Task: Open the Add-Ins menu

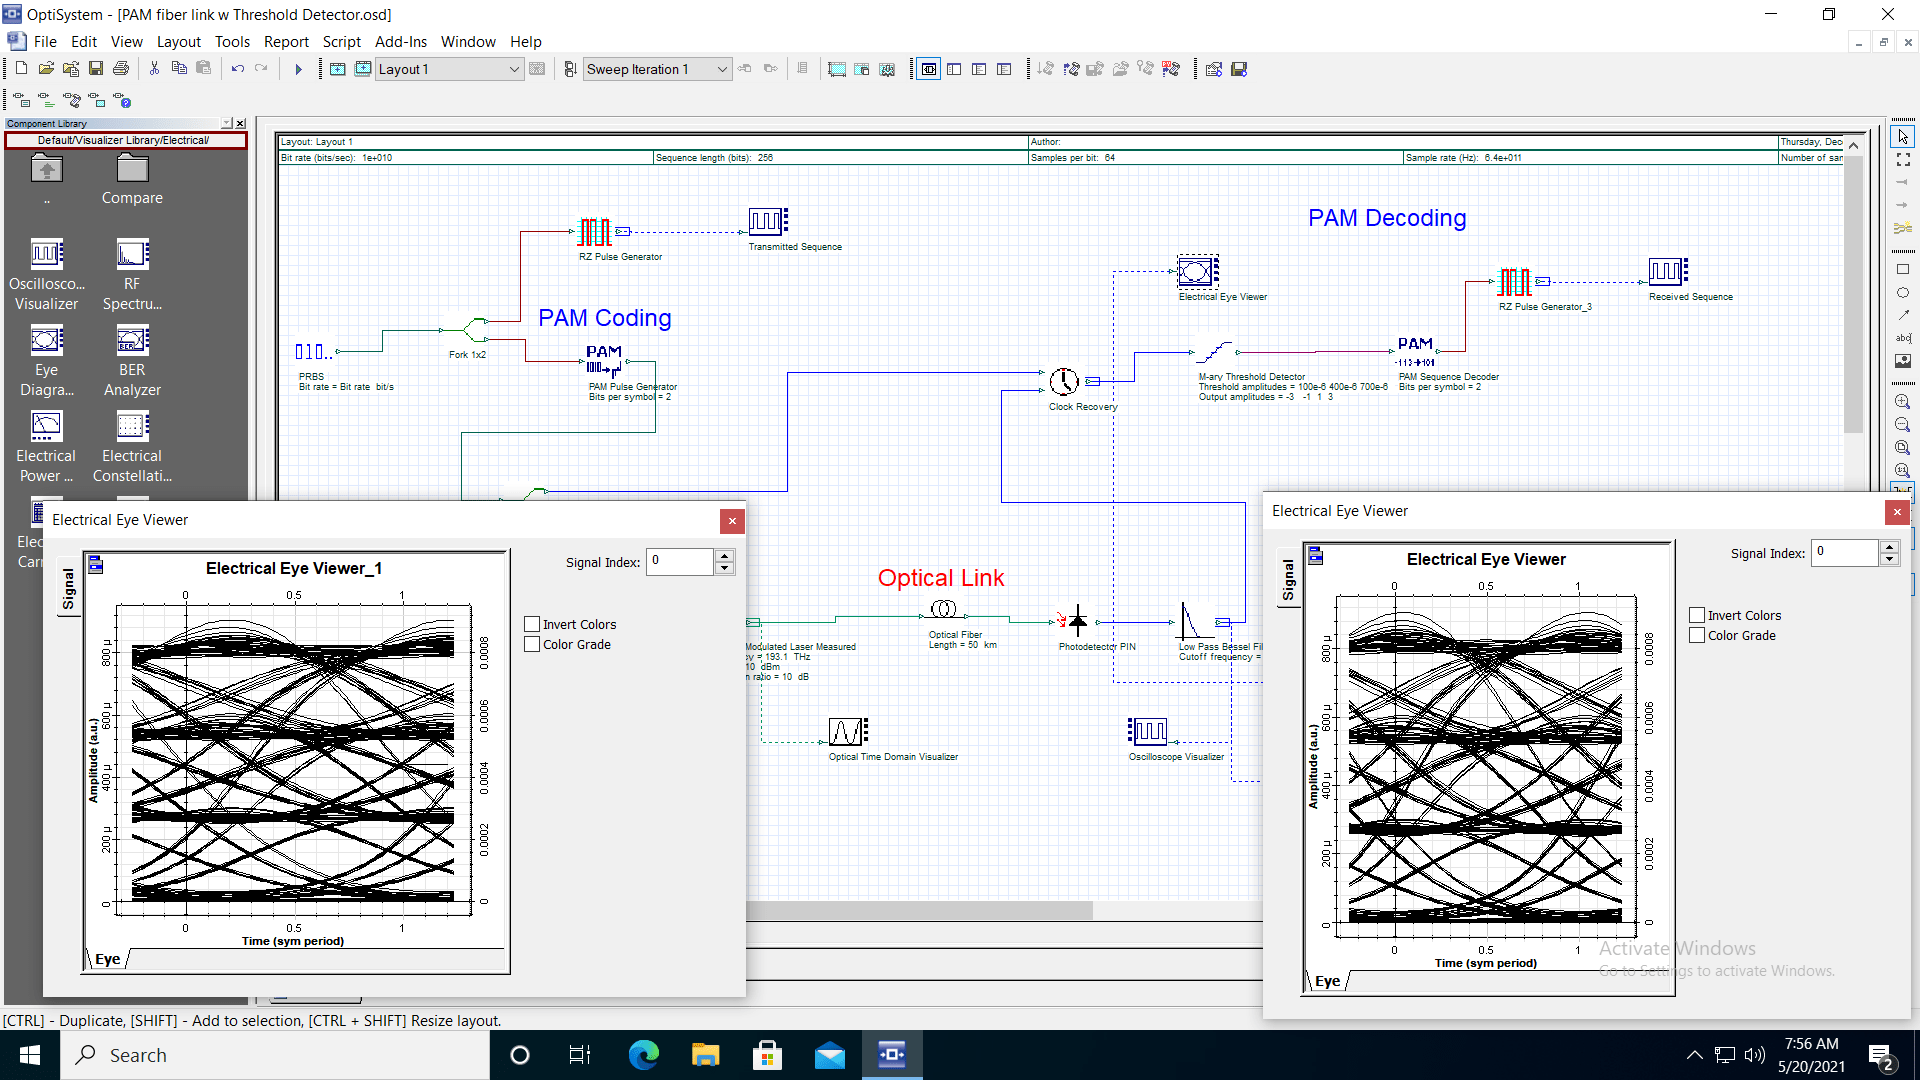Action: [400, 41]
